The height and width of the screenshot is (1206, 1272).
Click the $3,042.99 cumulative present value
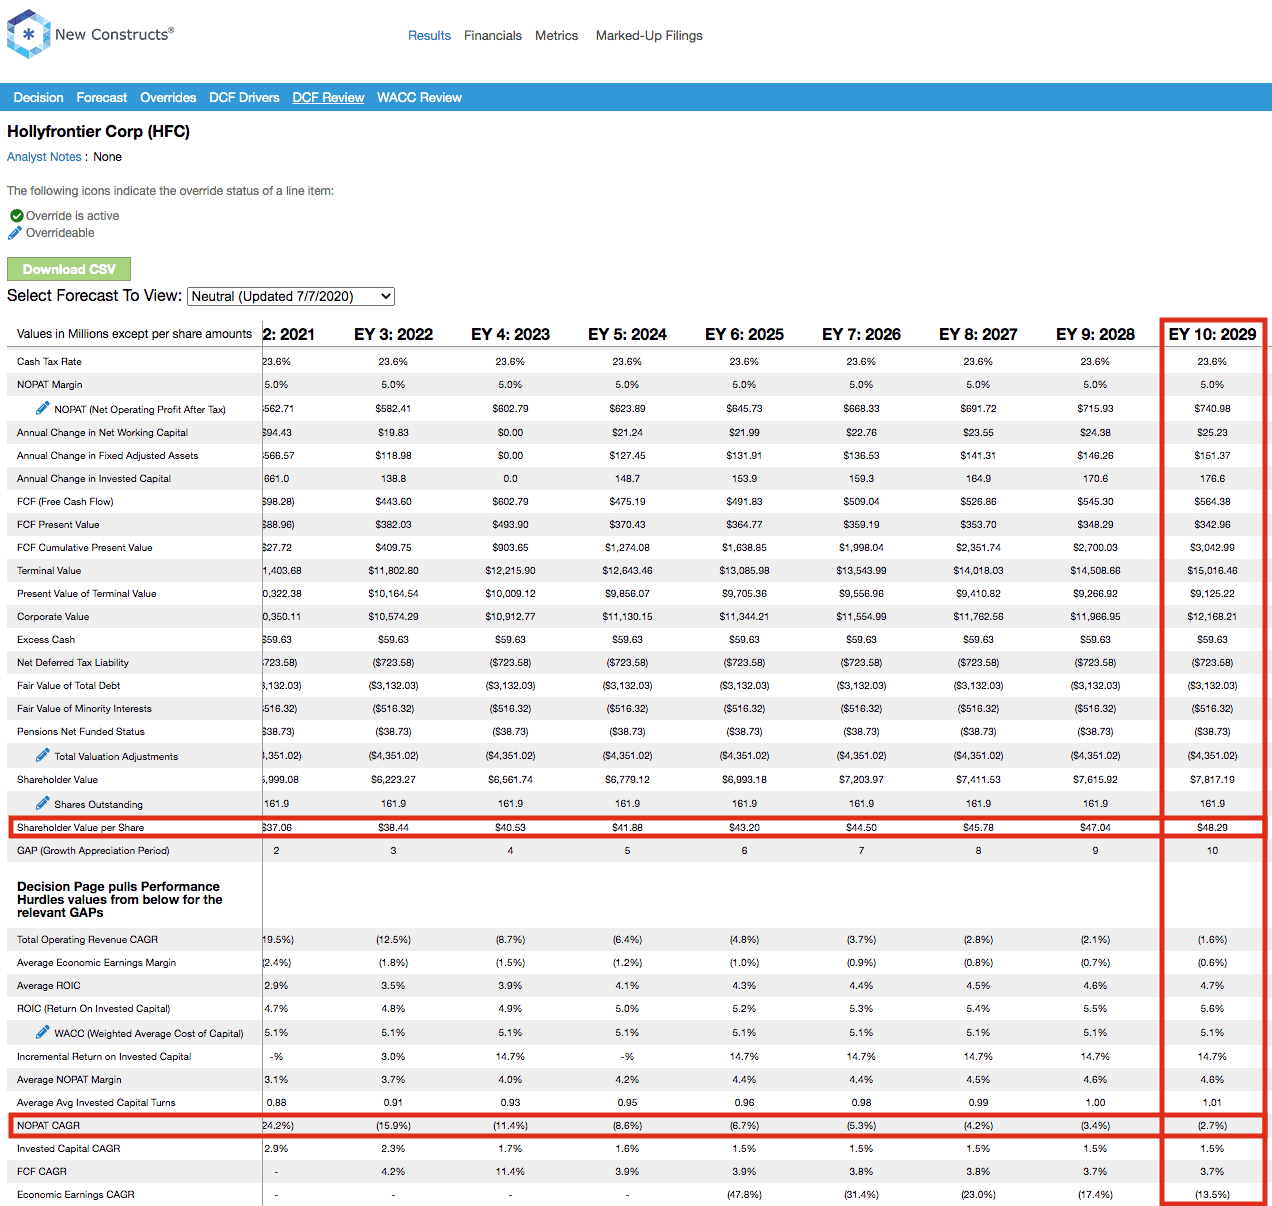tap(1212, 548)
